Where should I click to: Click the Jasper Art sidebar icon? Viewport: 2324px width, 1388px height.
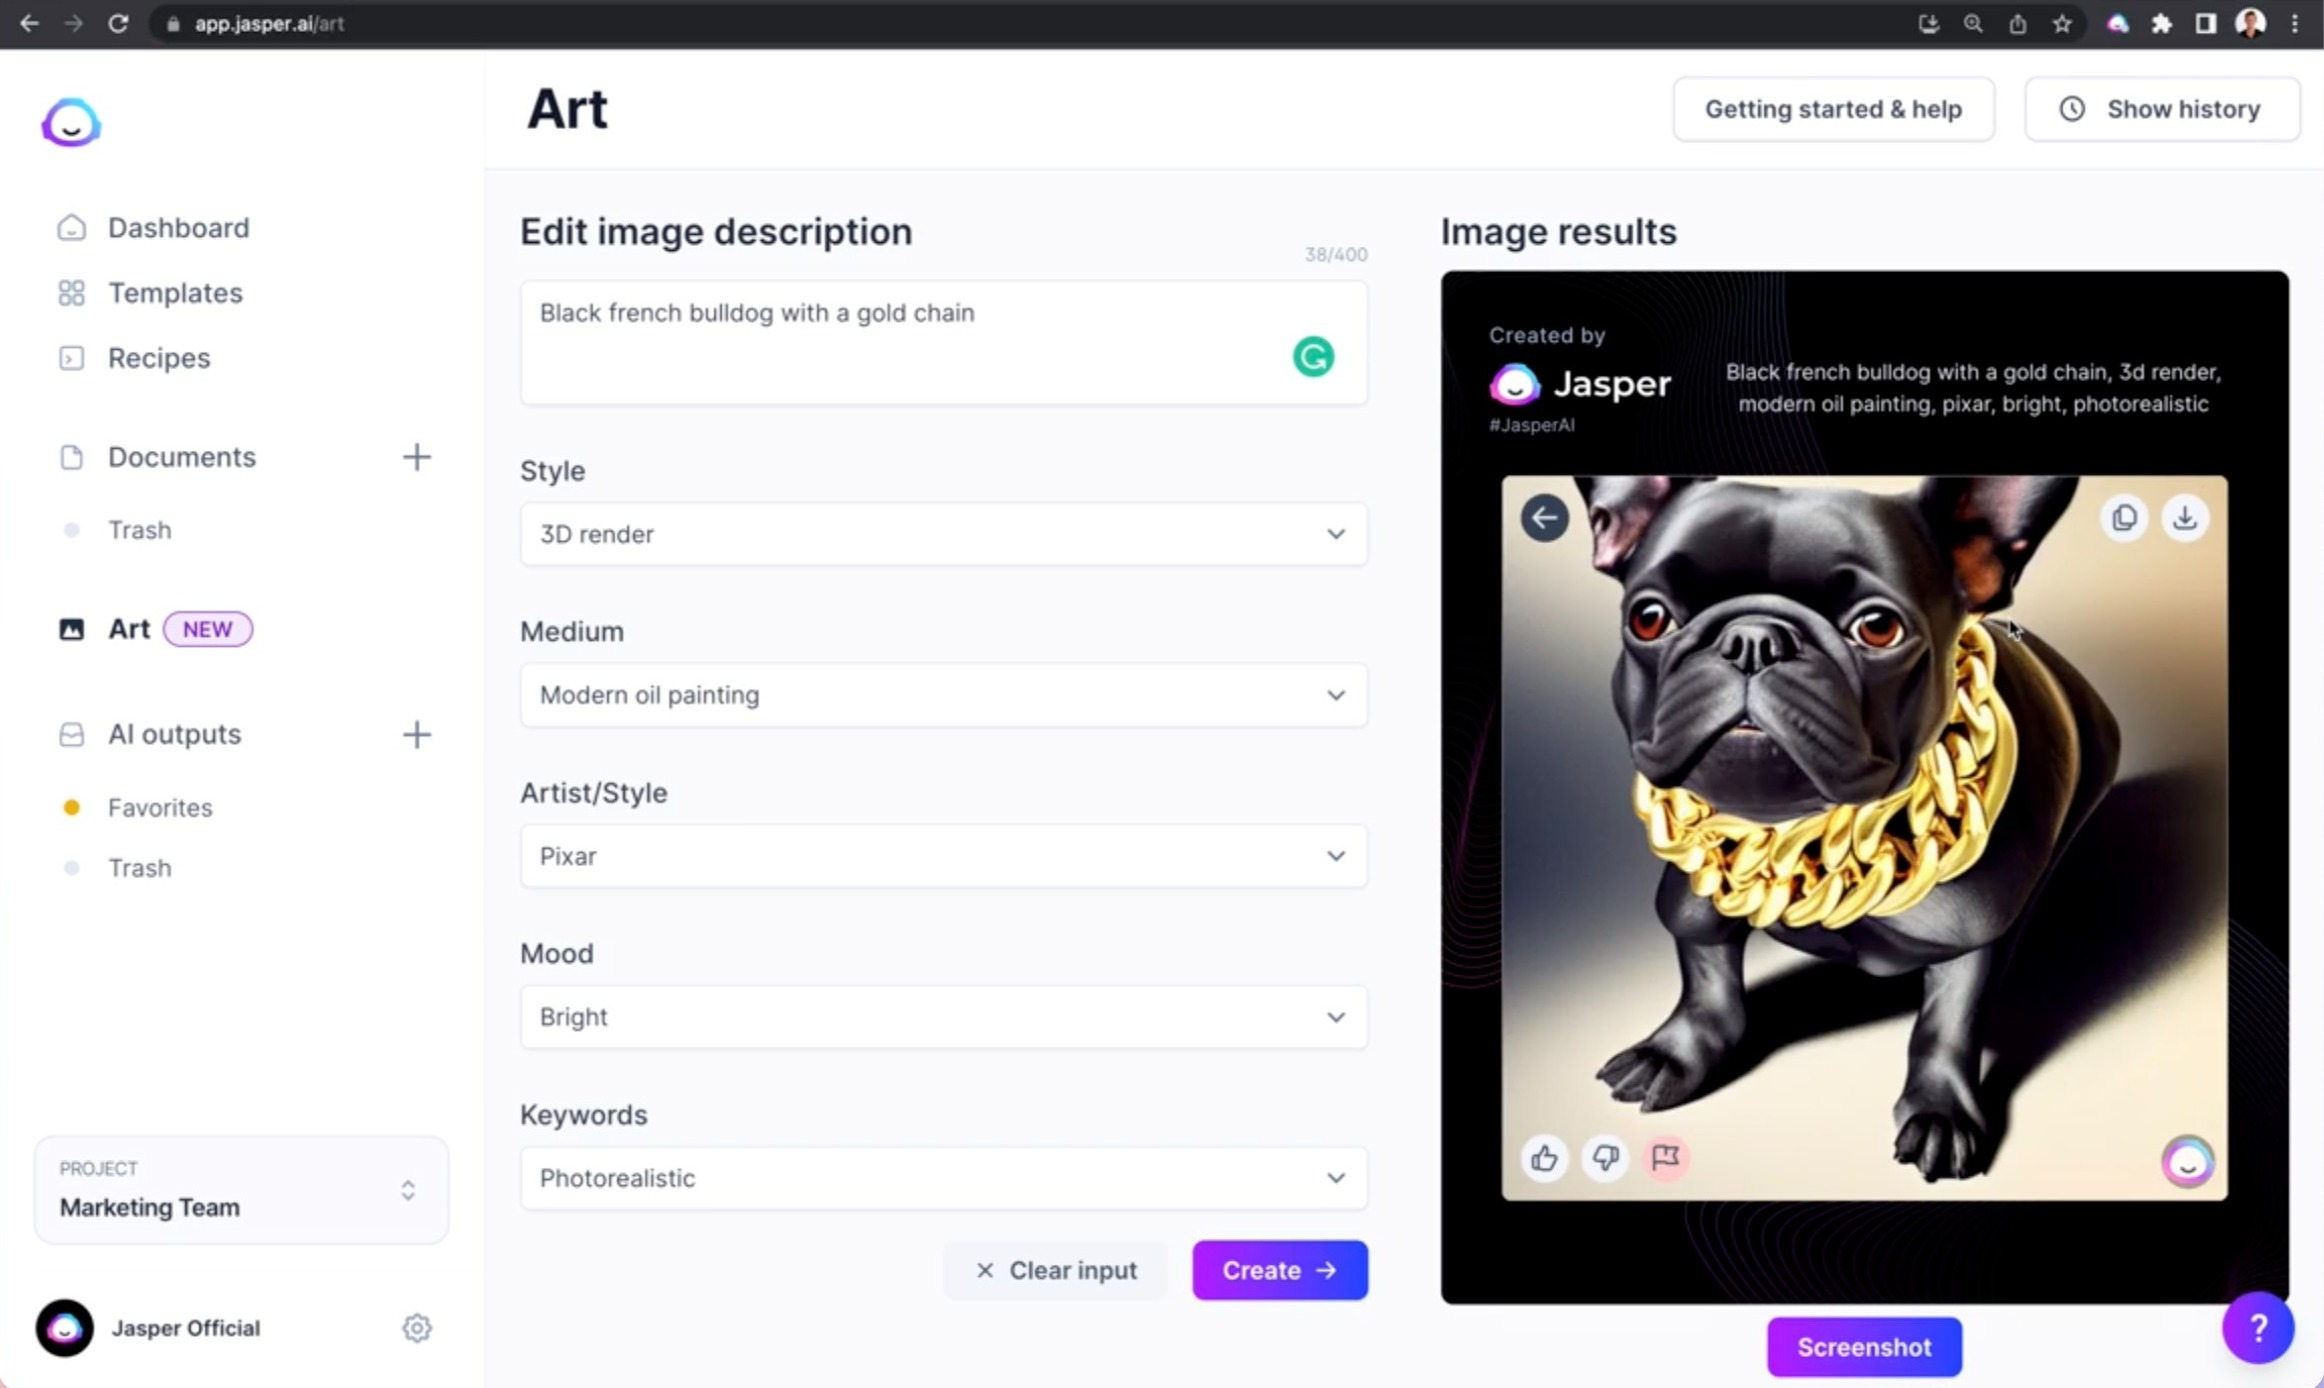[71, 628]
